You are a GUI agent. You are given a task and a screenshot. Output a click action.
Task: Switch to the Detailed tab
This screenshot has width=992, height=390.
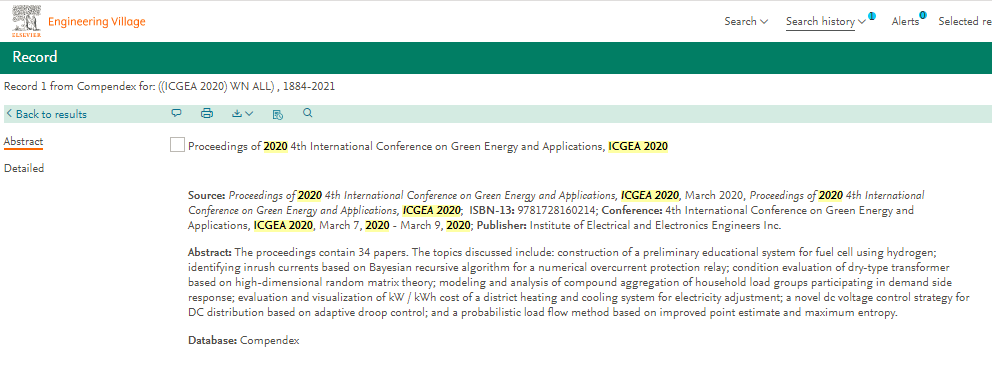point(24,168)
